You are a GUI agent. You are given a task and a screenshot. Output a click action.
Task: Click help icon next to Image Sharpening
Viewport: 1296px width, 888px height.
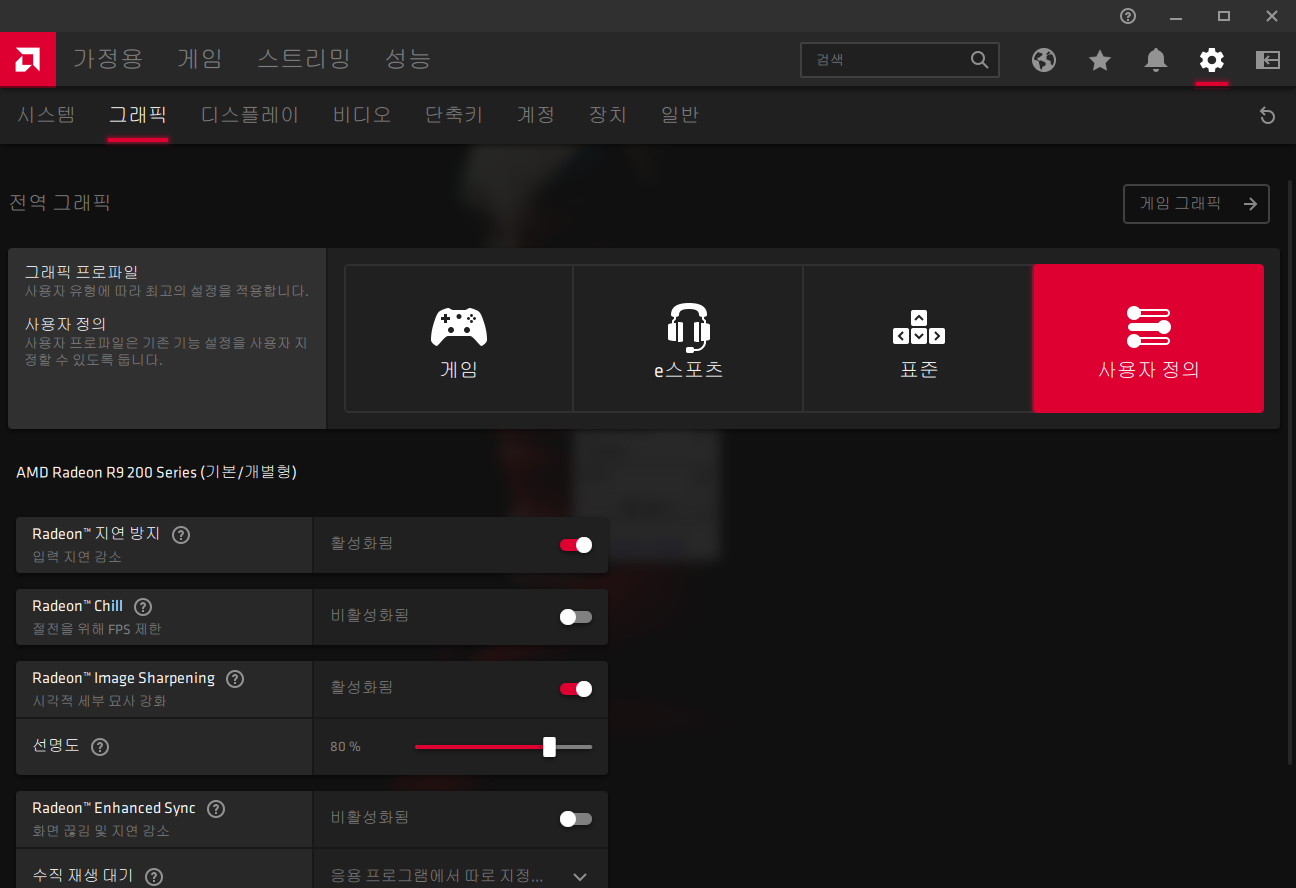tap(235, 678)
